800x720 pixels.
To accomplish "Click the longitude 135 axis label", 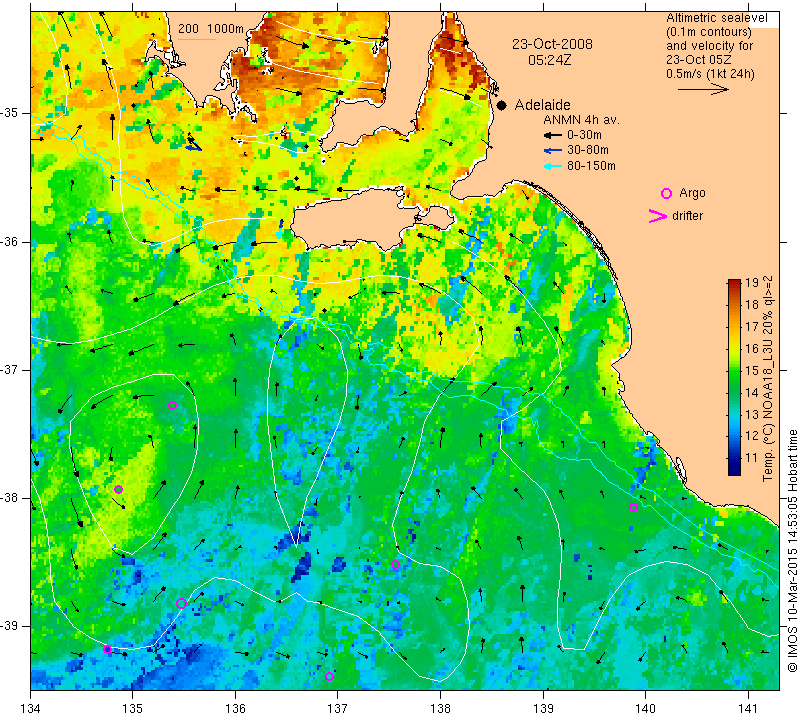I will pyautogui.click(x=133, y=708).
